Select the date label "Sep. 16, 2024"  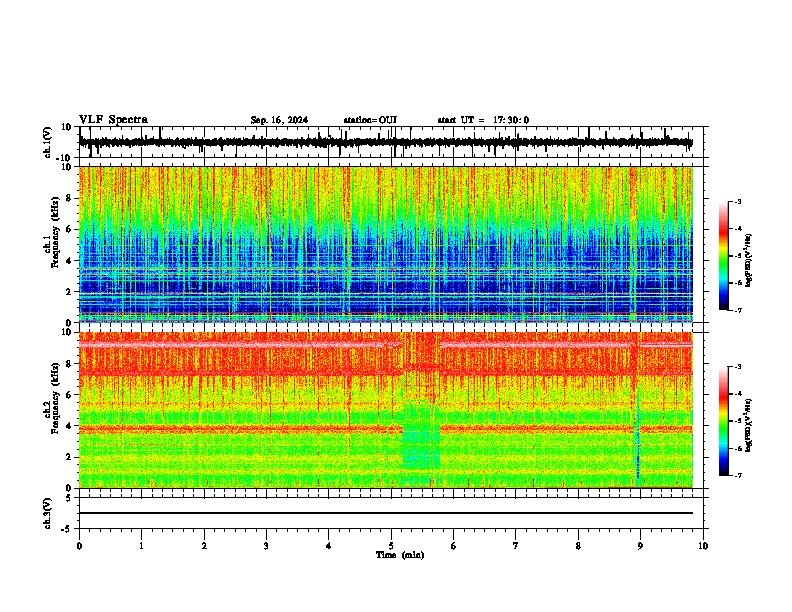[x=279, y=120]
